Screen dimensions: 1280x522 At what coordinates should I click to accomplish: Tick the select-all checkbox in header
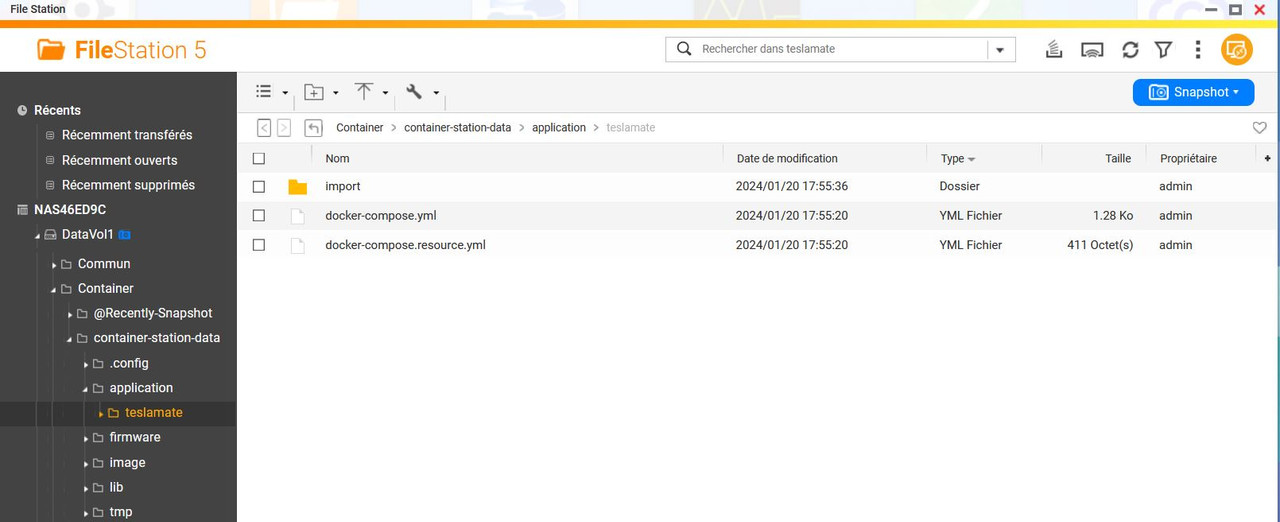pyautogui.click(x=259, y=158)
